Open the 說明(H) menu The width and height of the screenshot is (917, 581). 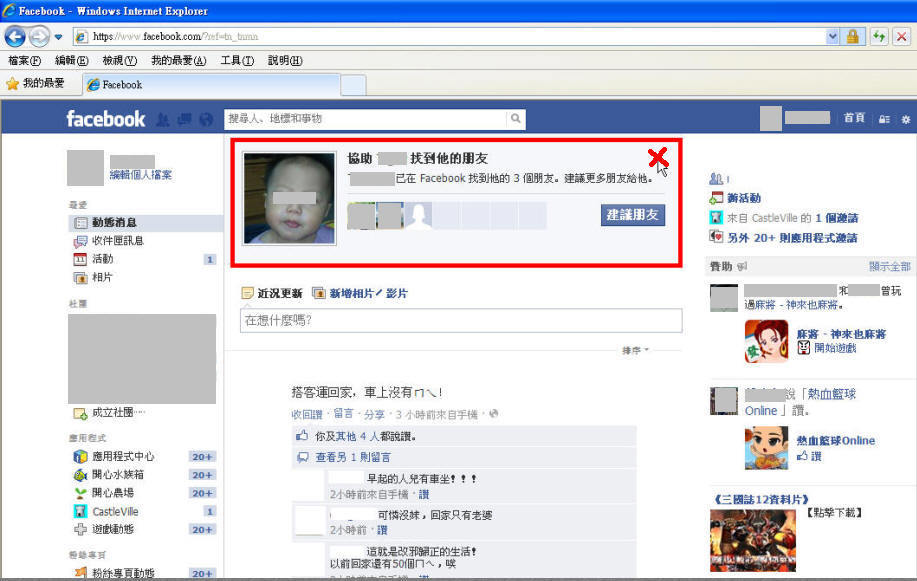tap(285, 60)
